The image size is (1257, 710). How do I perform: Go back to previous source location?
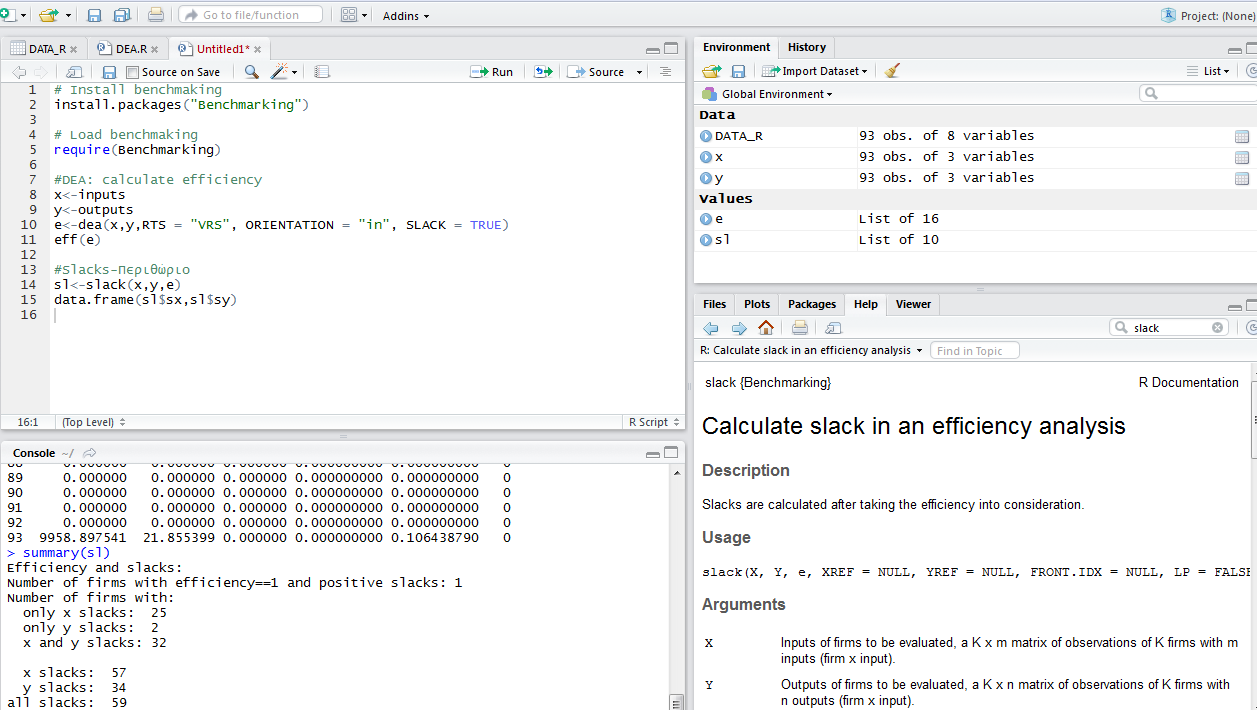tap(19, 72)
